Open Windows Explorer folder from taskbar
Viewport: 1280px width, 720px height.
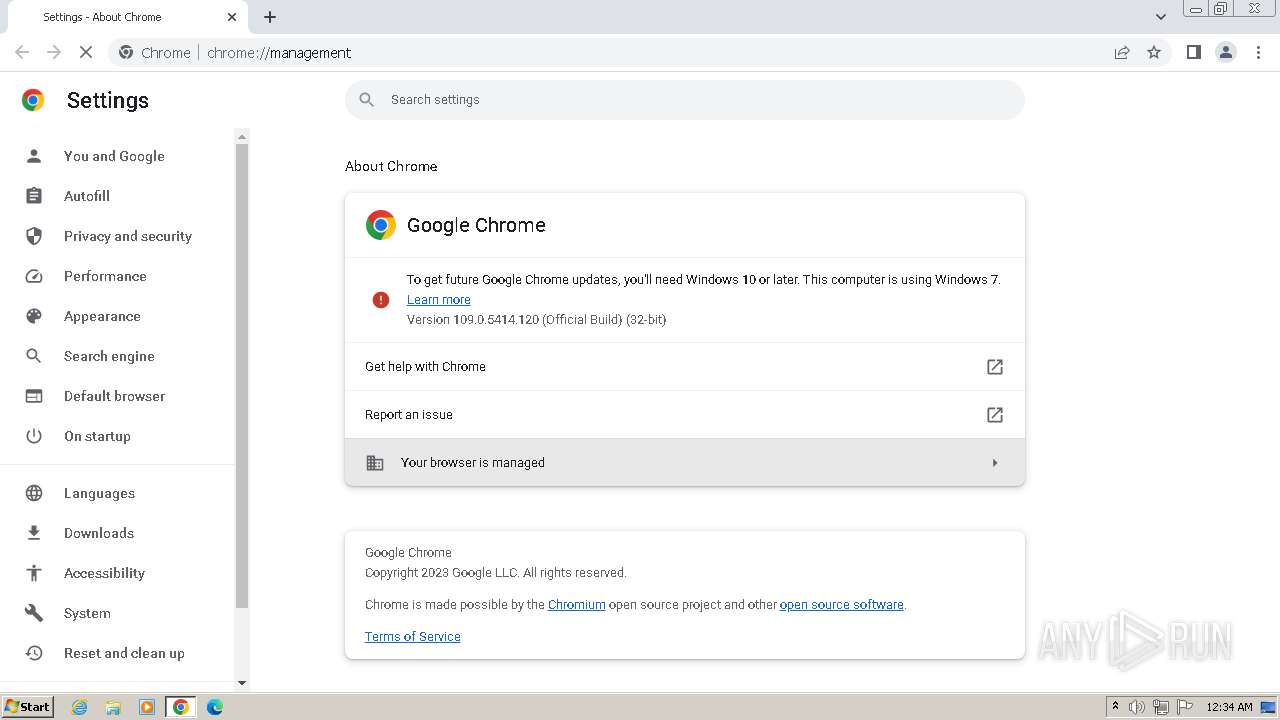(113, 707)
